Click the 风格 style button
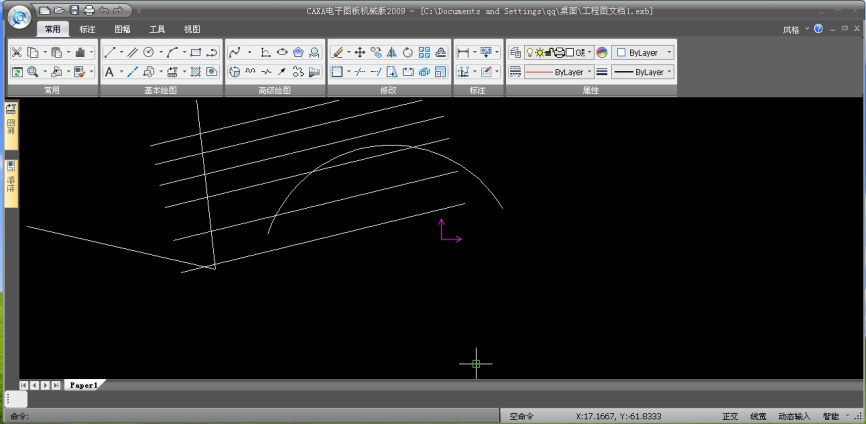This screenshot has width=866, height=424. pos(791,30)
